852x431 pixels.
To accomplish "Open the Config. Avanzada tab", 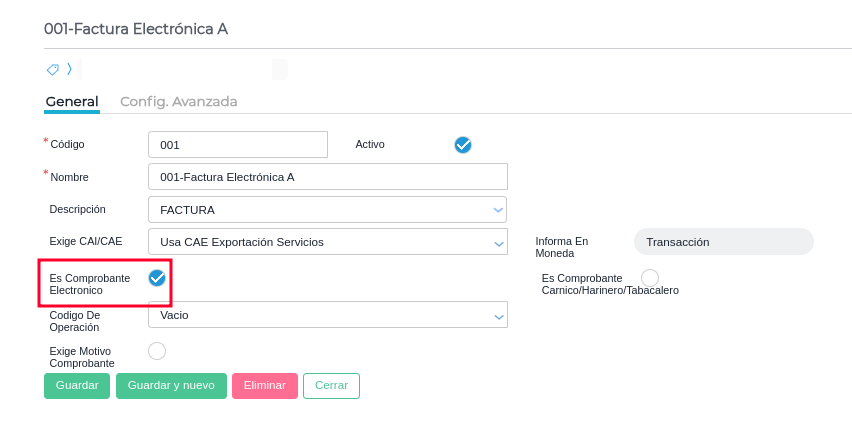I will pyautogui.click(x=178, y=101).
